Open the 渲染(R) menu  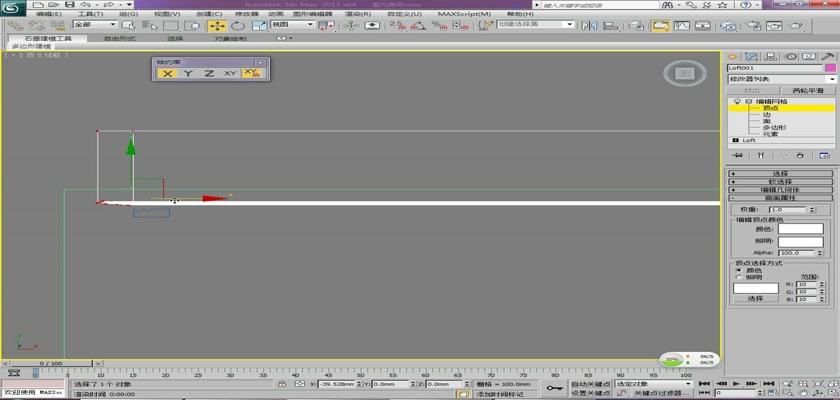coord(360,14)
